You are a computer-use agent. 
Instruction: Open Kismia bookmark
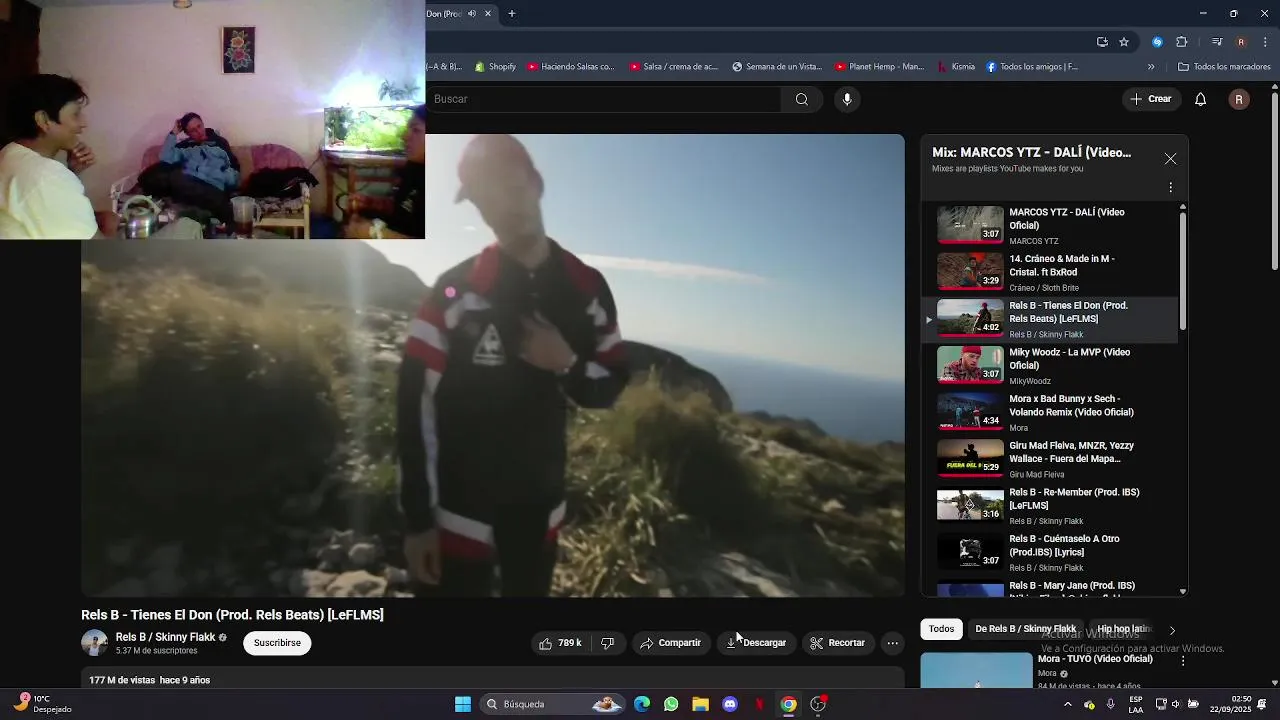pyautogui.click(x=956, y=67)
